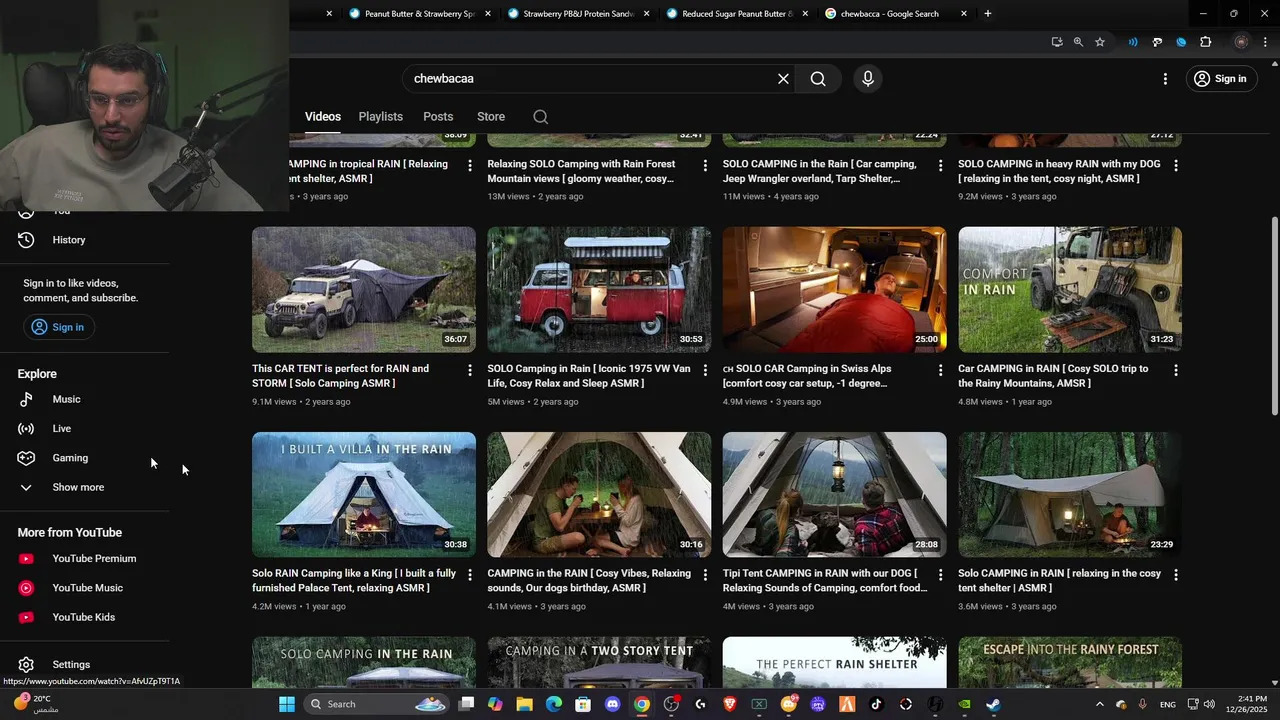Switch to the Posts tab

pos(438,117)
